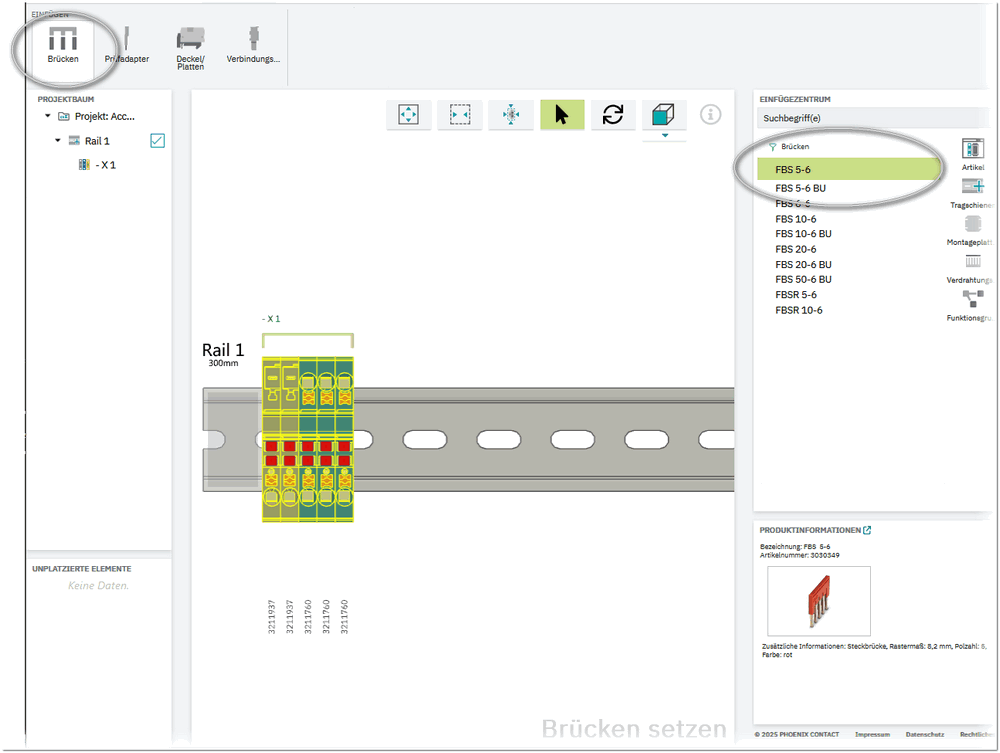
Task: Toggle the Rail 1 checkbox in project tree
Action: tap(158, 140)
